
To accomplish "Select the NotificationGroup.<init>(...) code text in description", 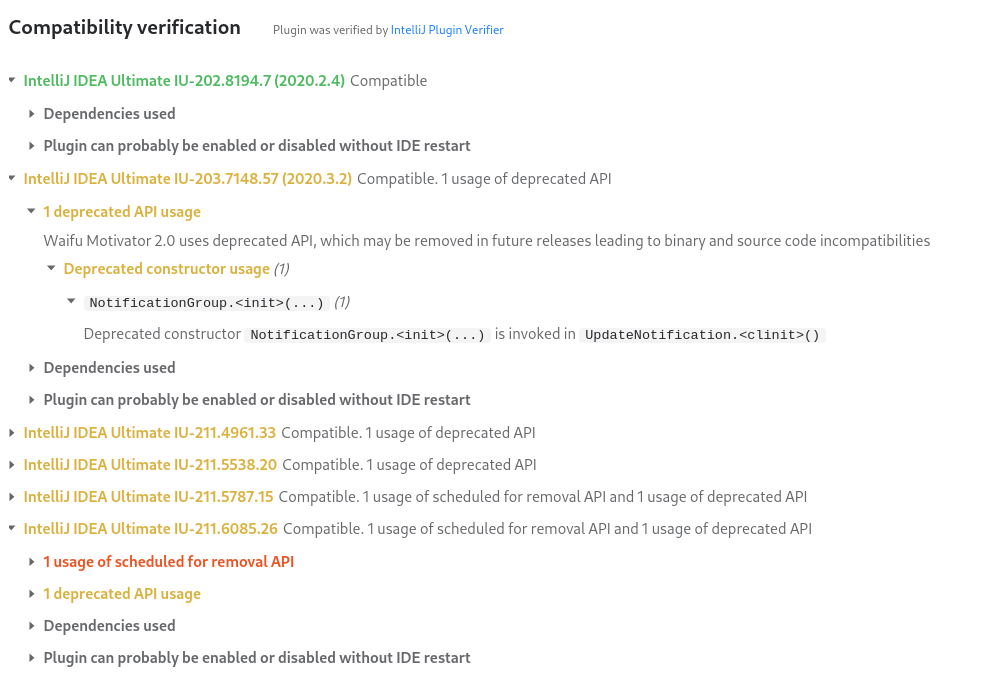I will point(367,335).
